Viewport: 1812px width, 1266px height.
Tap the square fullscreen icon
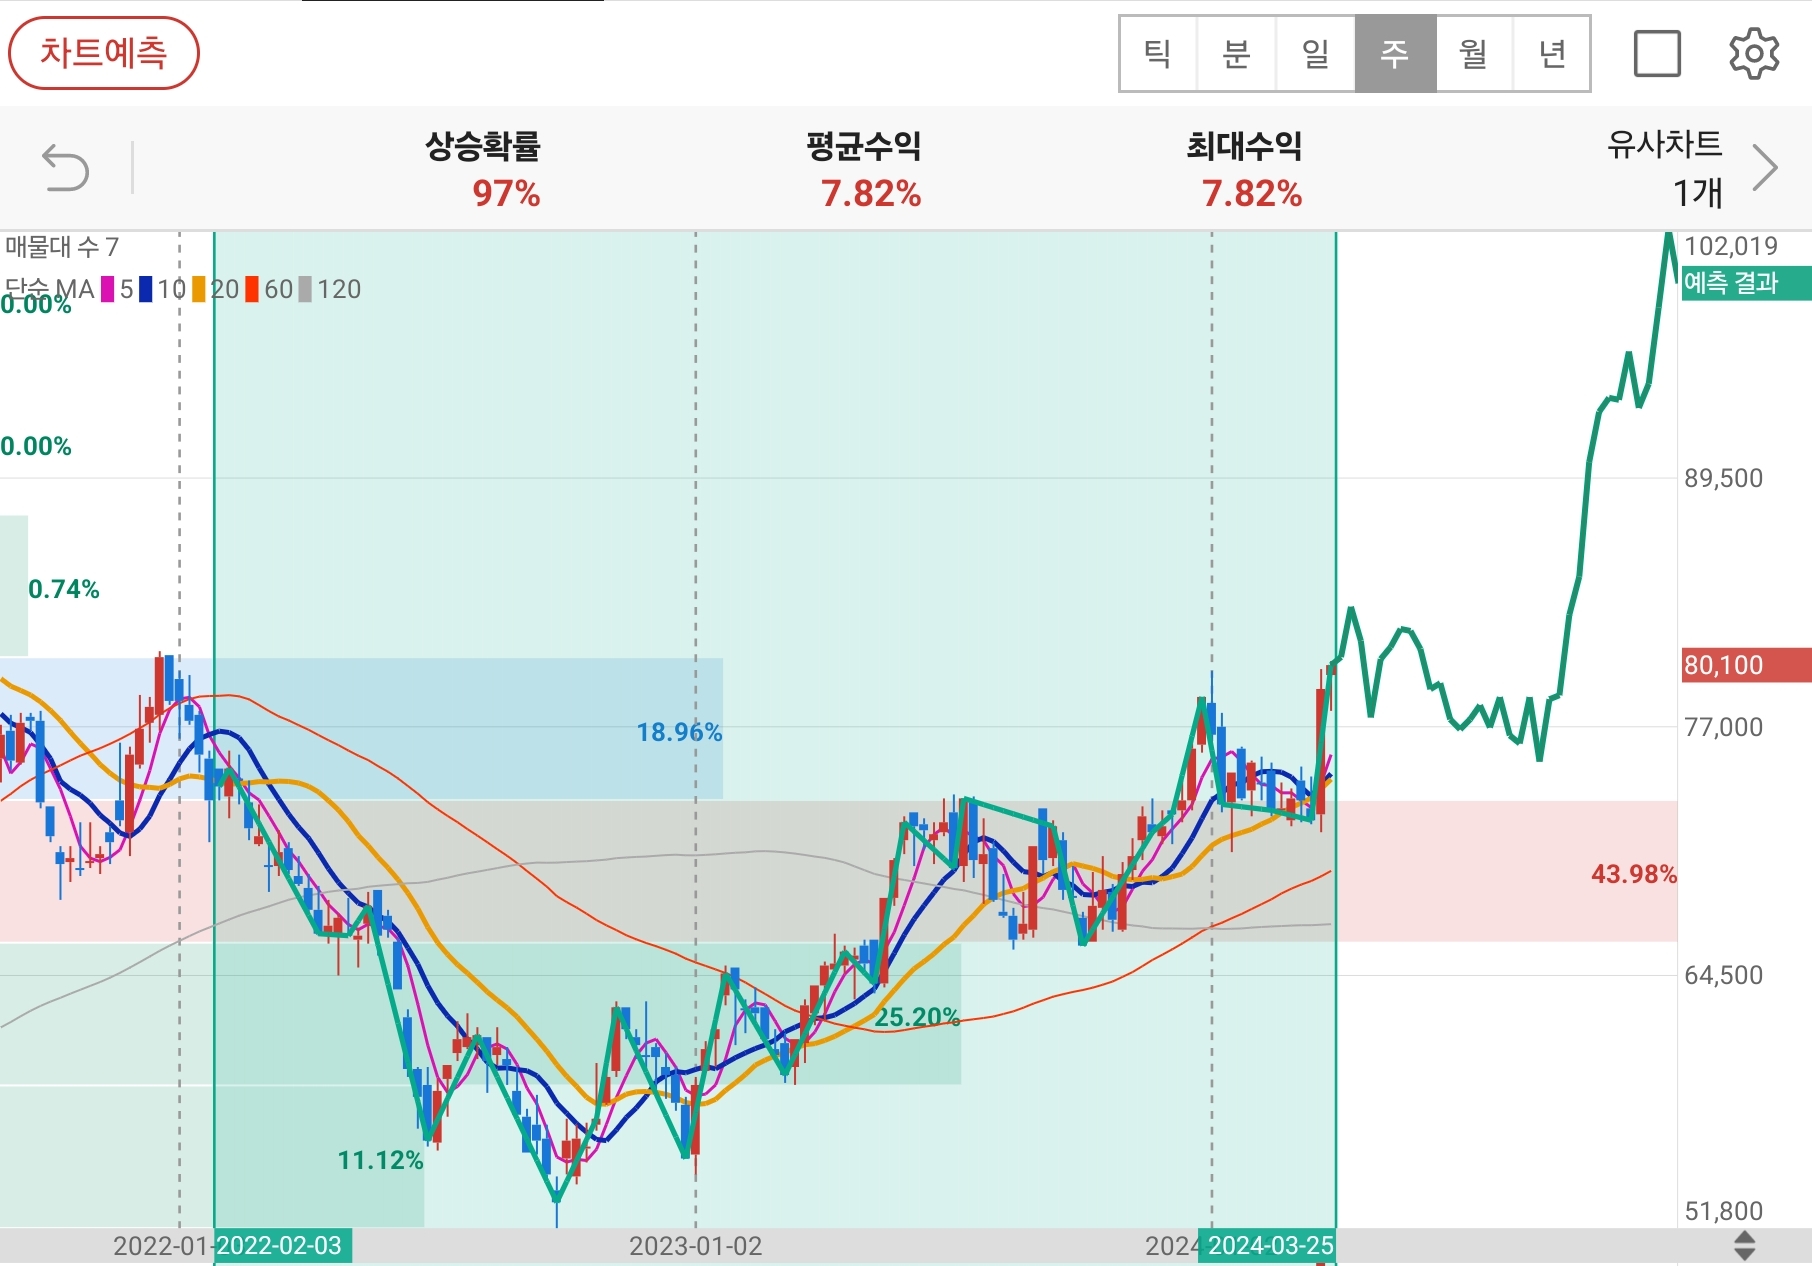pos(1657,53)
